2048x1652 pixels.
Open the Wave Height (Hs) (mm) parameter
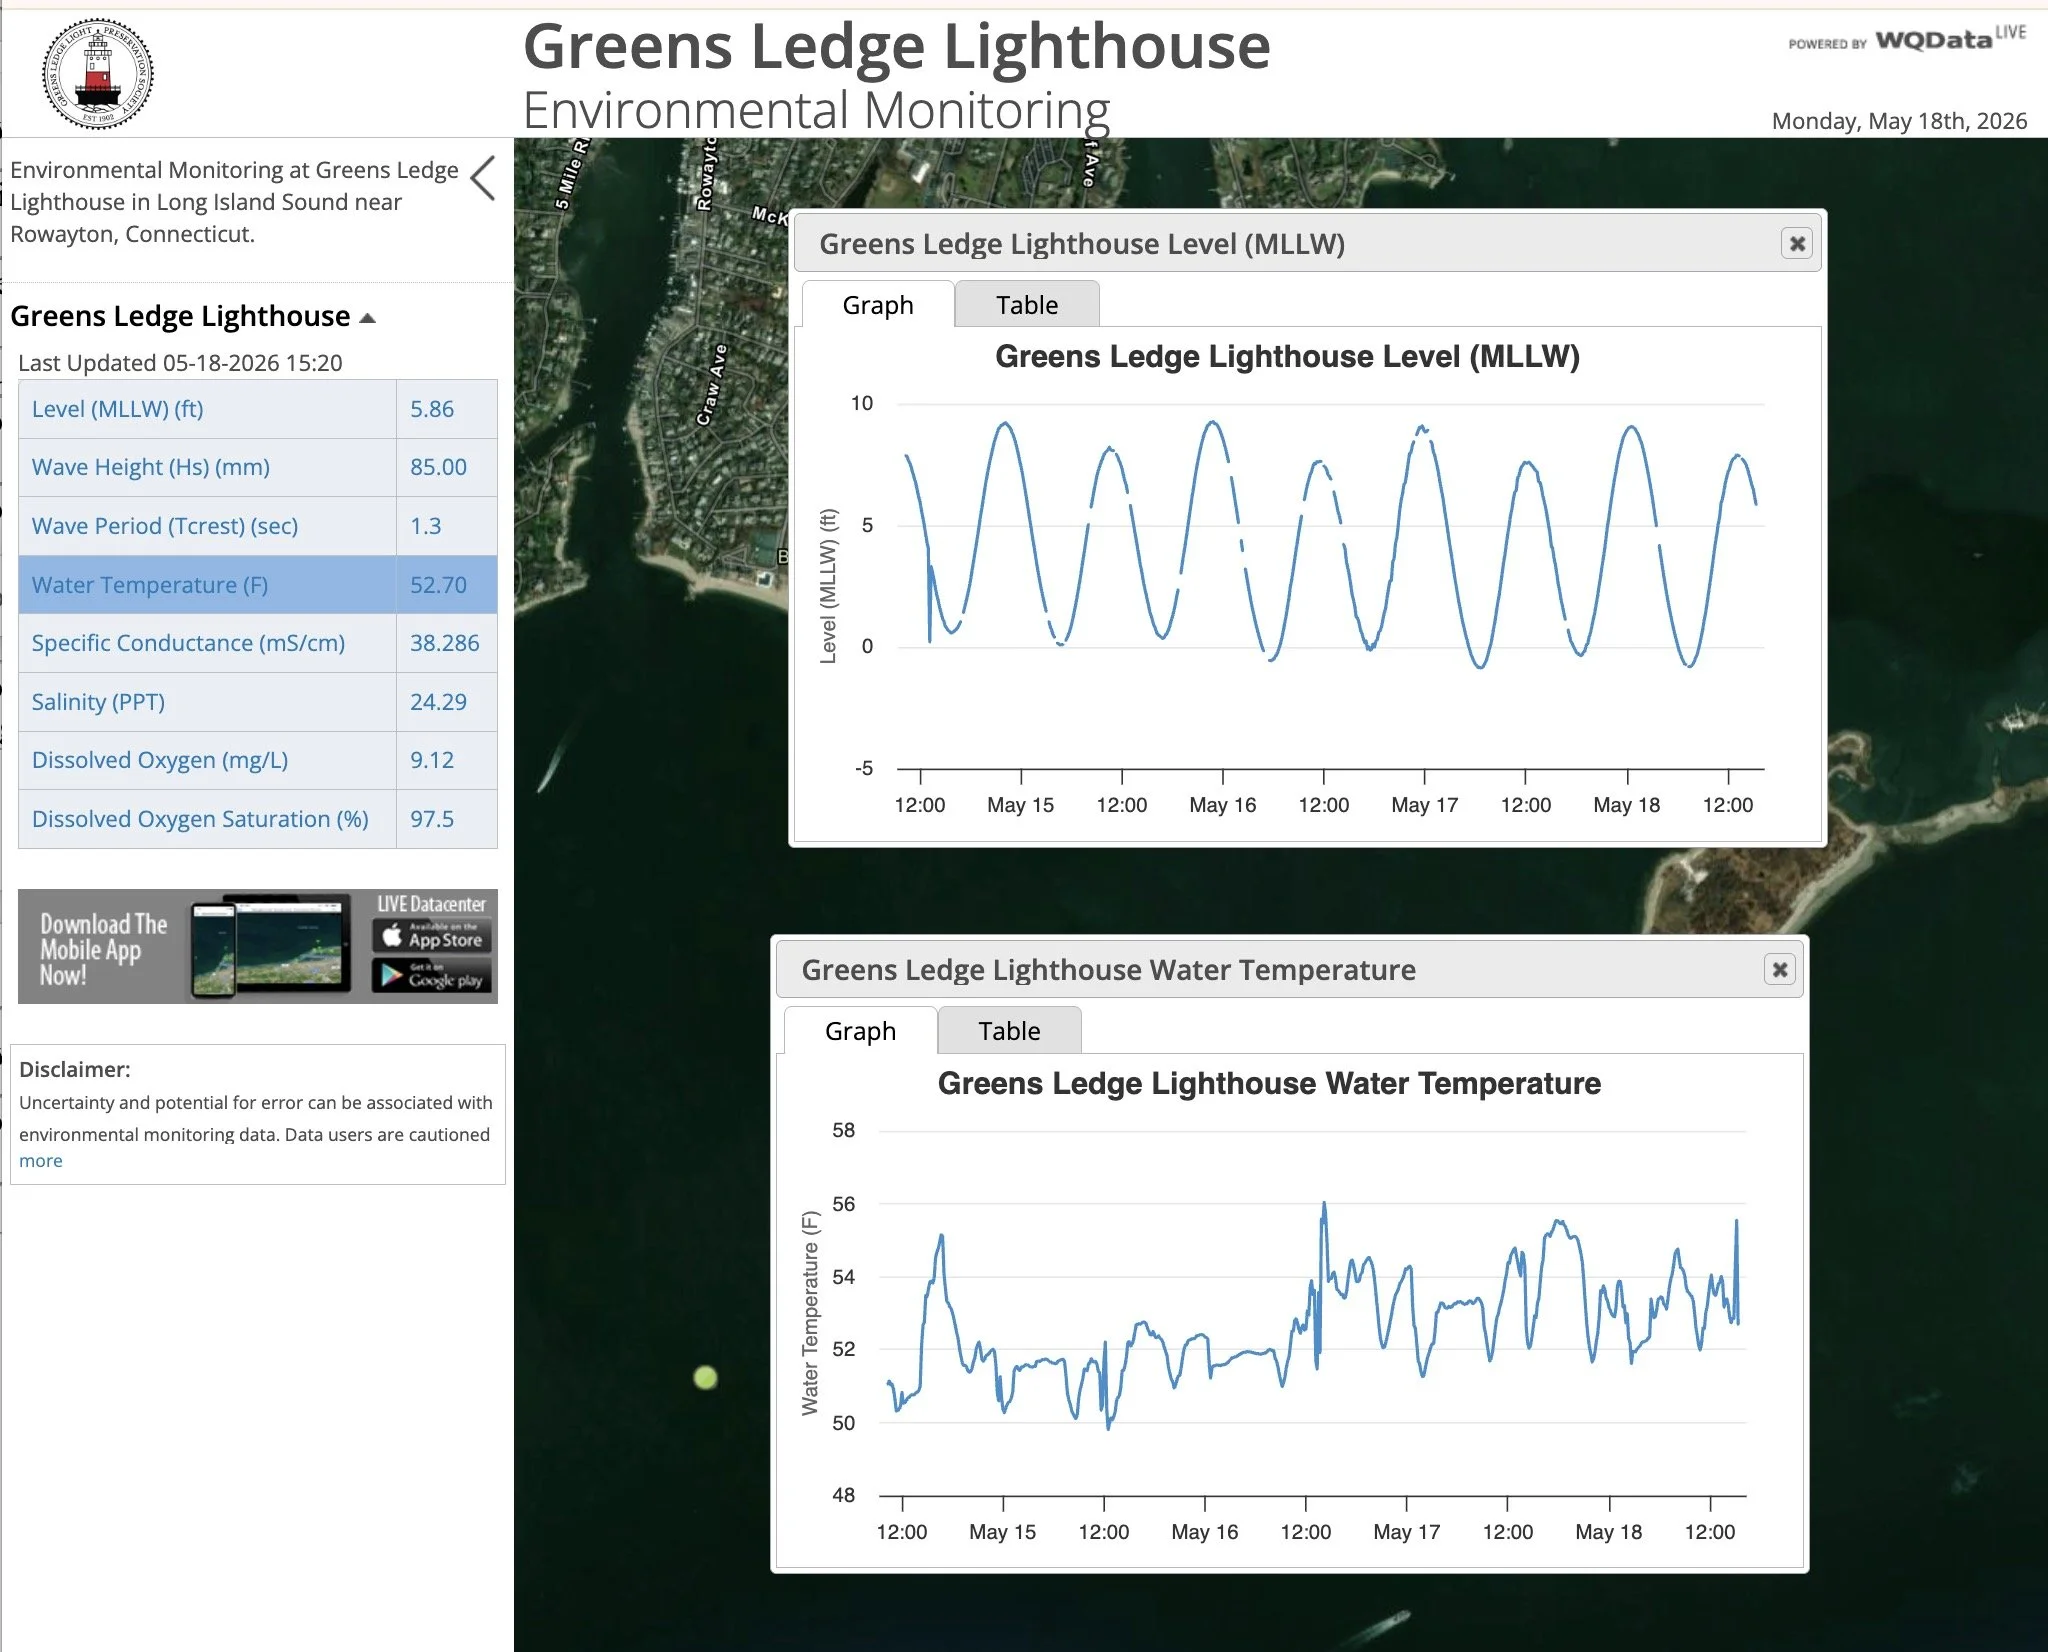click(151, 467)
